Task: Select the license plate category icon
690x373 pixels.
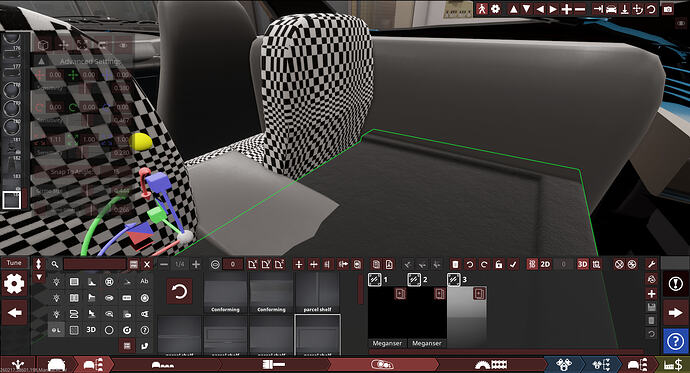Action: (x=127, y=298)
